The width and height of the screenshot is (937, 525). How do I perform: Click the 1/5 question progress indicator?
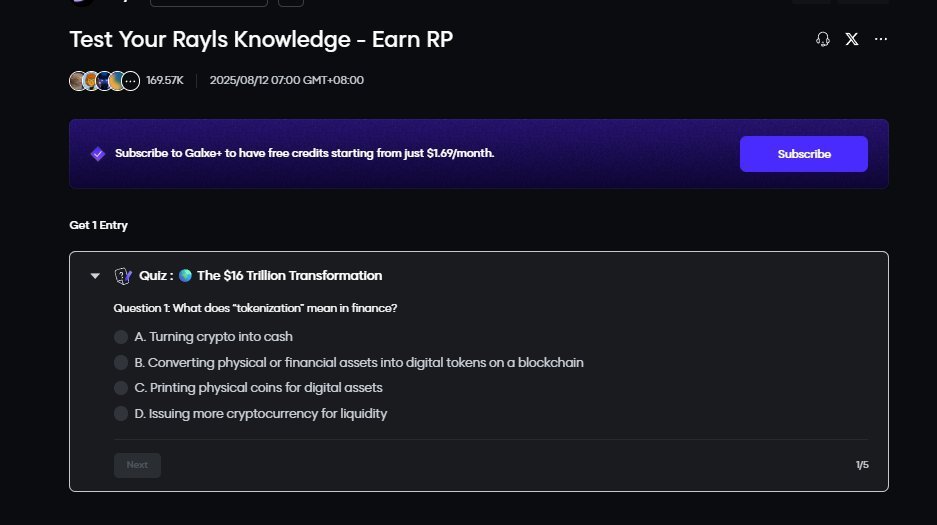(x=862, y=465)
